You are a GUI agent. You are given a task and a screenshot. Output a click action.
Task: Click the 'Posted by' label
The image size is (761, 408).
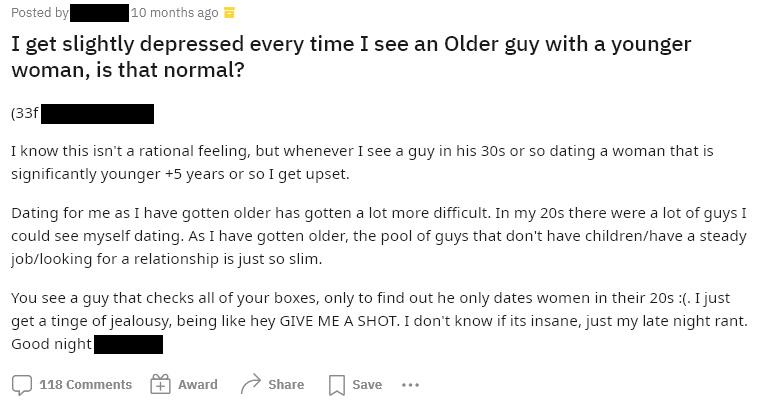(40, 13)
